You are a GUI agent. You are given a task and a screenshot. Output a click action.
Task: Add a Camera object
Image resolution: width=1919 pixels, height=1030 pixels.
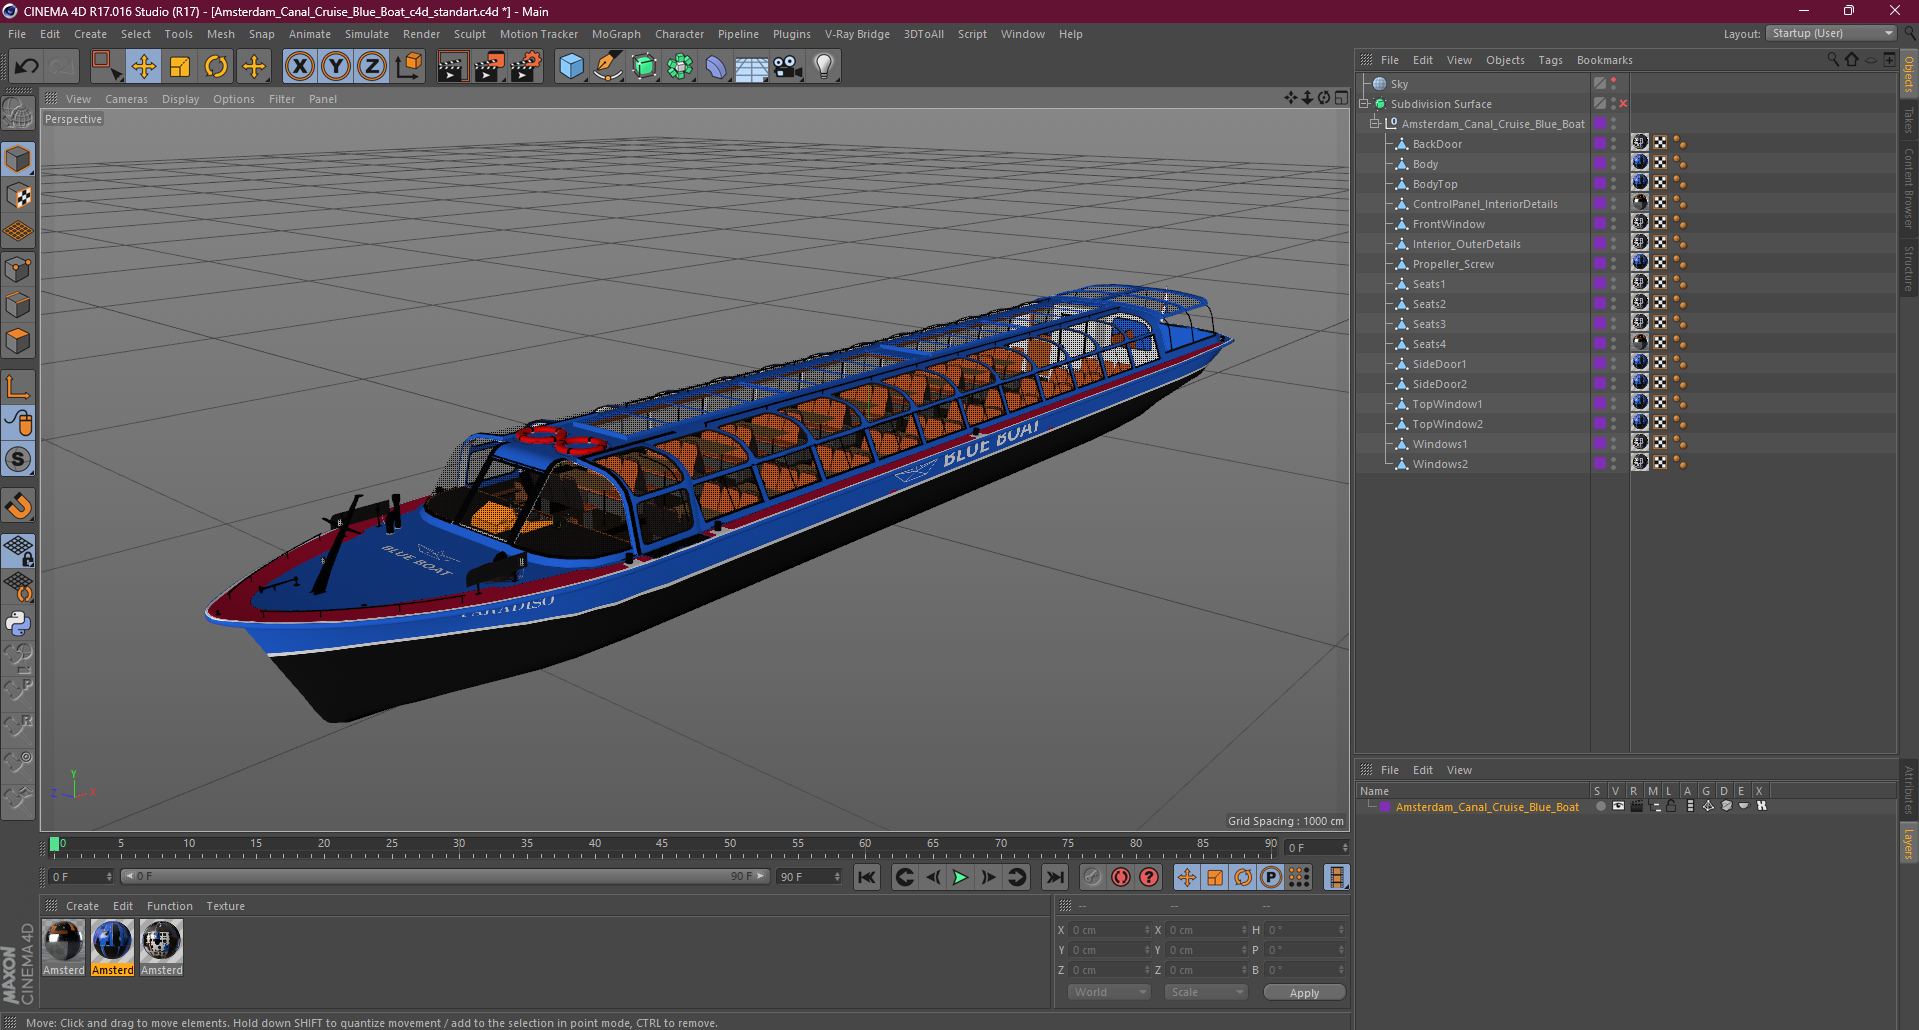(x=788, y=67)
